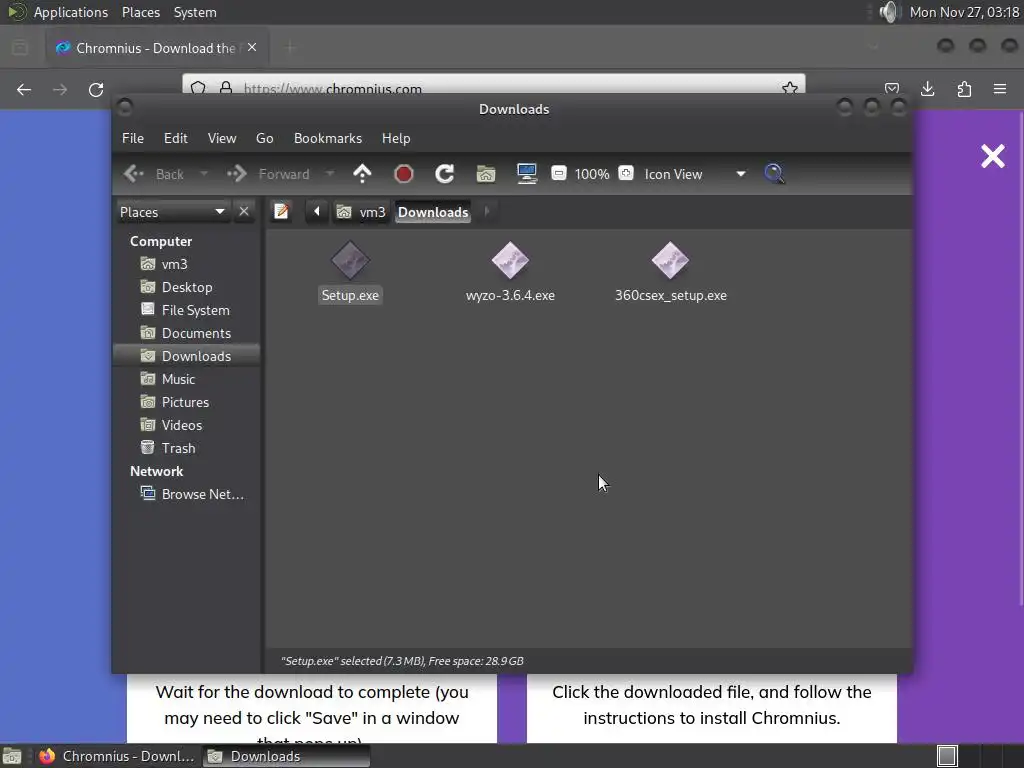Image resolution: width=1024 pixels, height=768 pixels.
Task: Open the Back history dropdown arrow
Action: (204, 174)
